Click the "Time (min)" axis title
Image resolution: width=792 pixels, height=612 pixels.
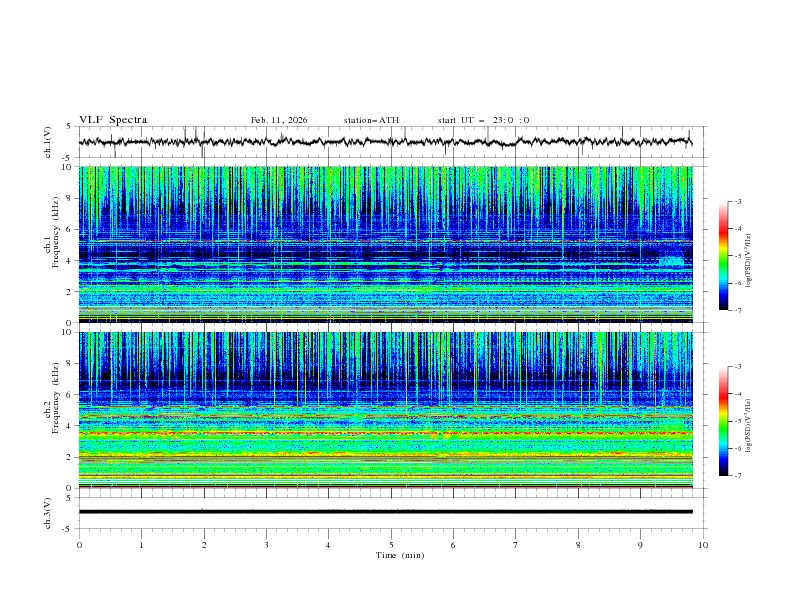click(400, 555)
